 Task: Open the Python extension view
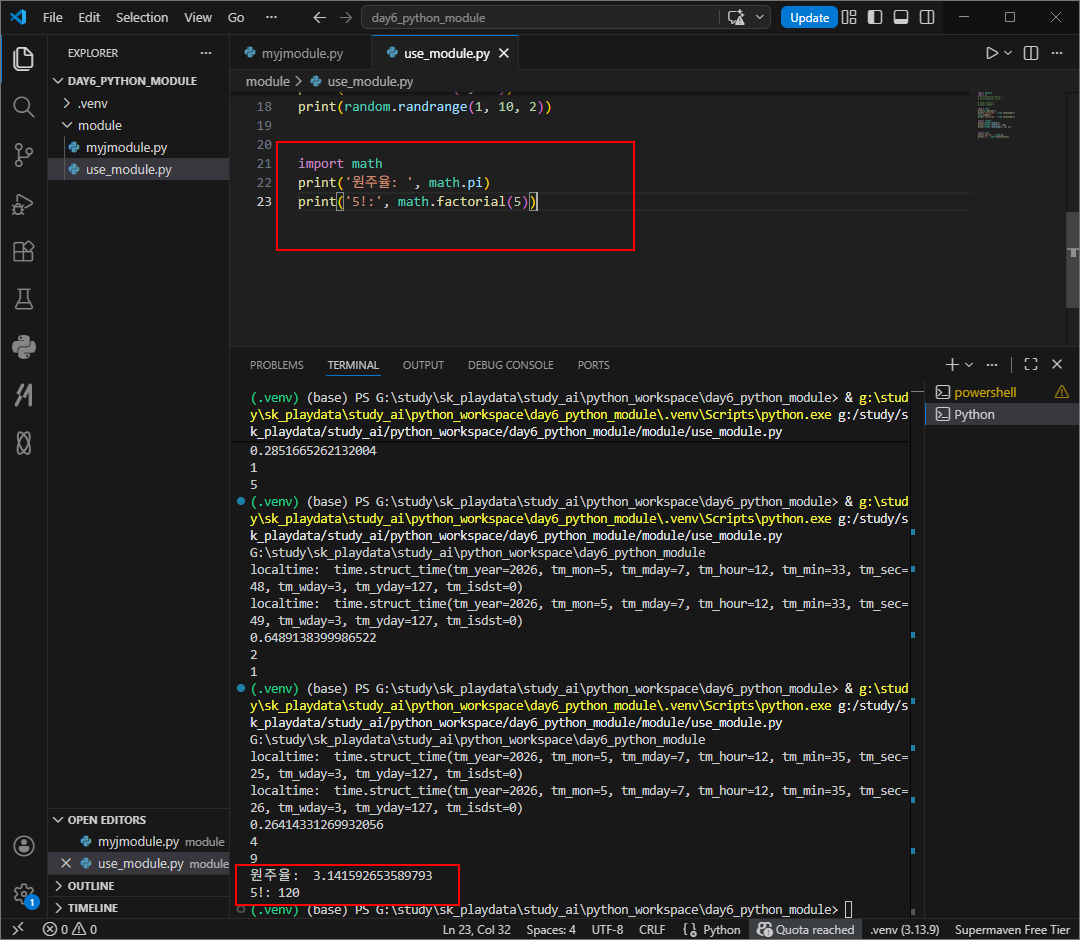(x=23, y=347)
